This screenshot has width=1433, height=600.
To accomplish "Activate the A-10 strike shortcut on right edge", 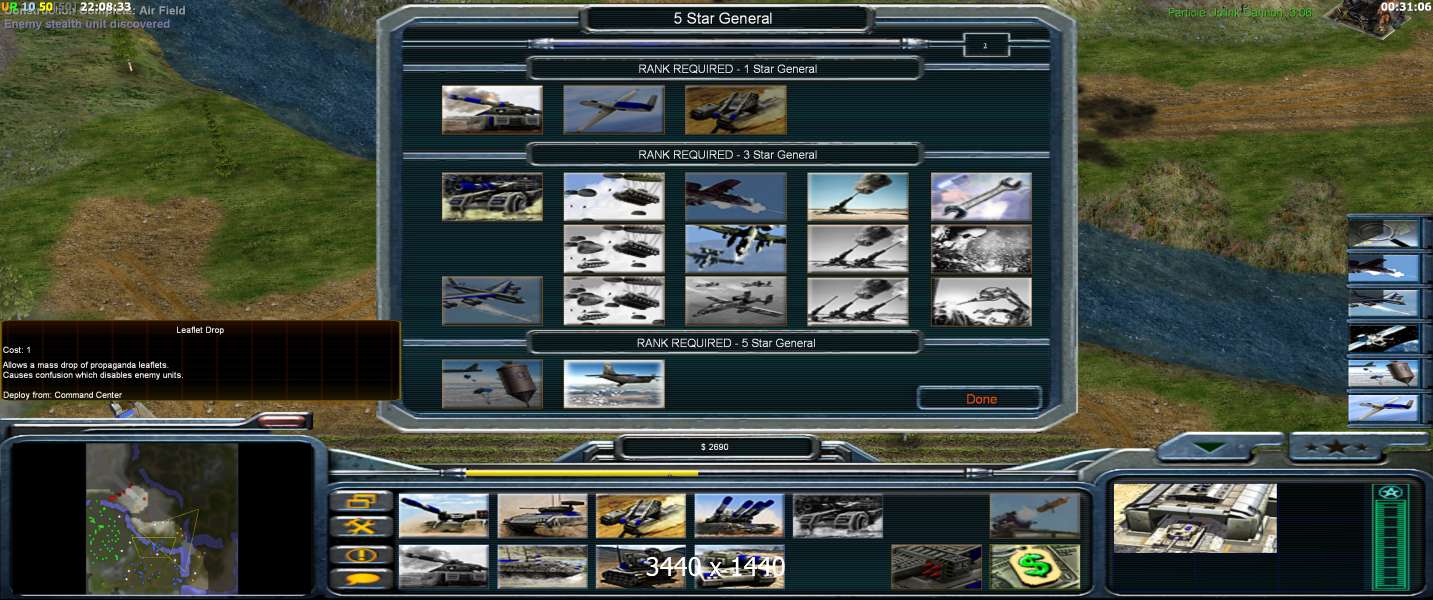I will [x=1383, y=268].
